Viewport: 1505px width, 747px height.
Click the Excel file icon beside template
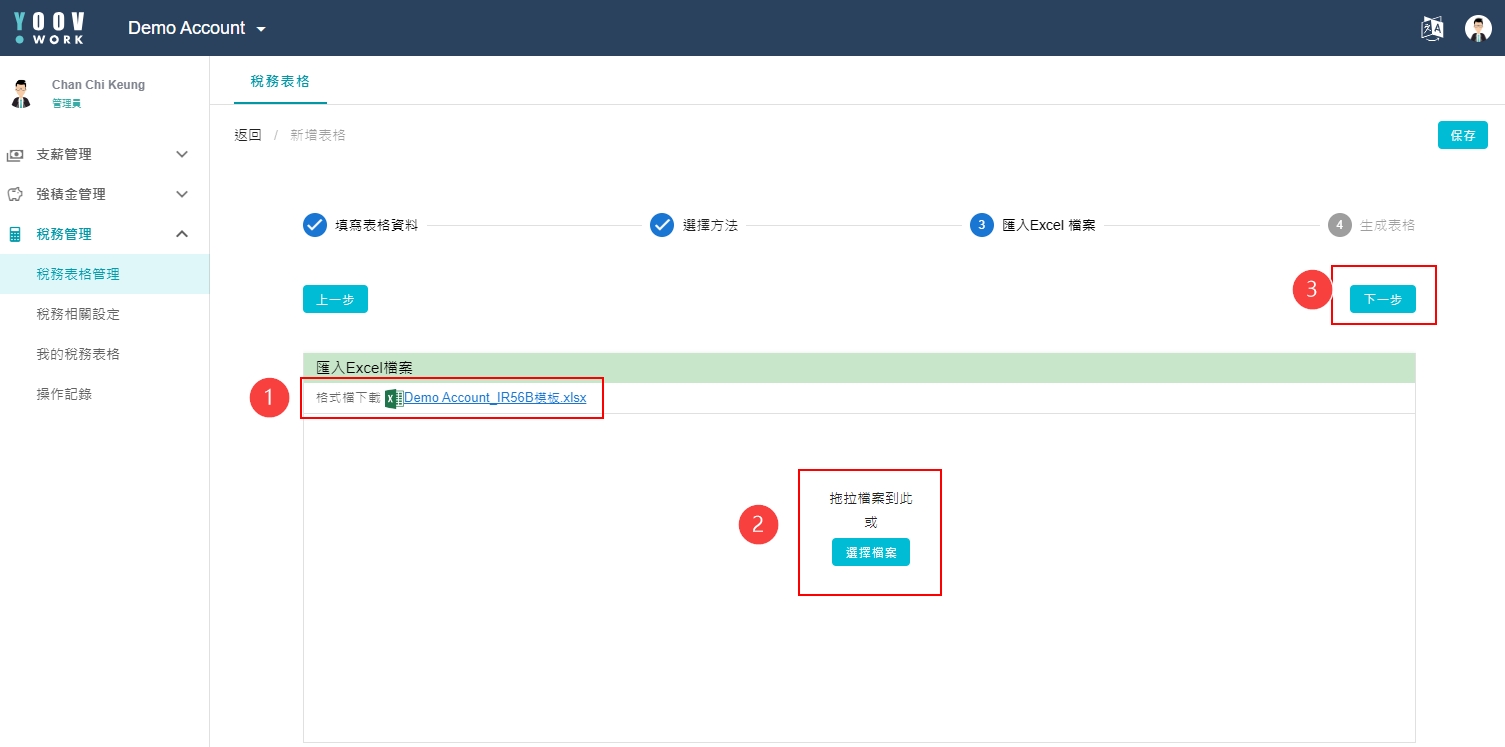pyautogui.click(x=394, y=398)
